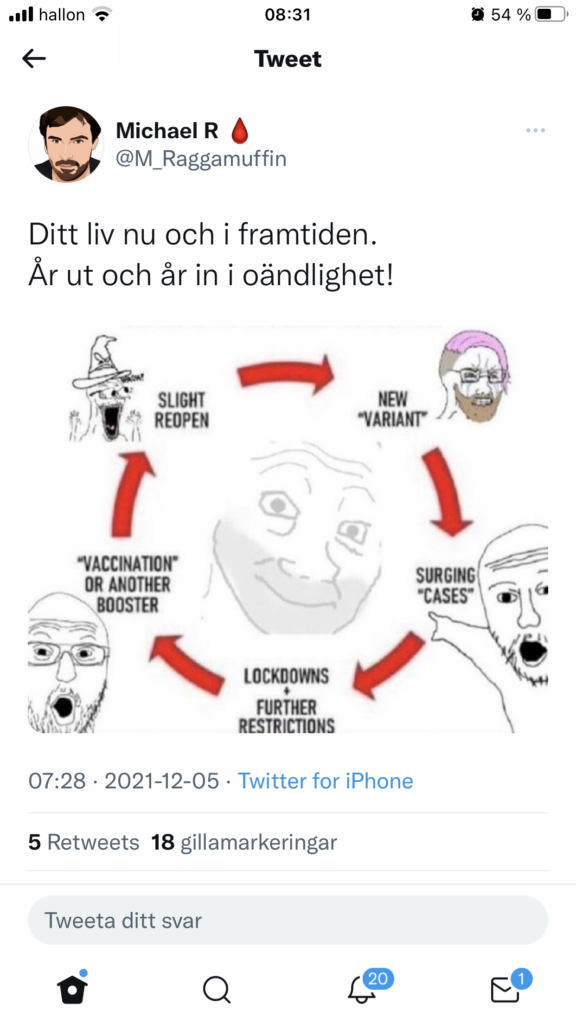
Task: Open the three-dot tweet options menu
Action: tap(535, 131)
